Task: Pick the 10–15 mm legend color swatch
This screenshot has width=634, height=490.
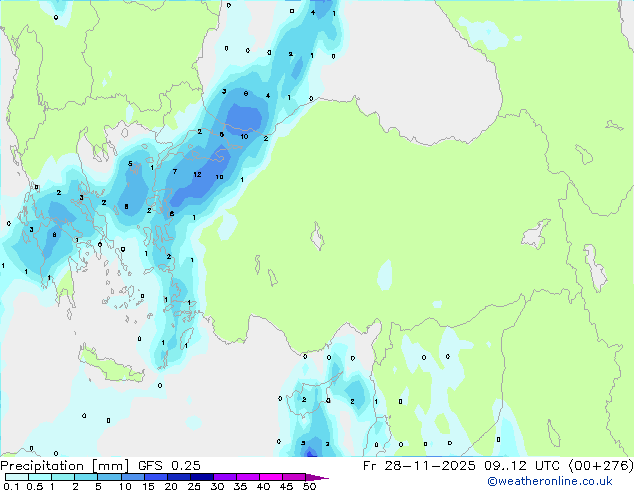Action: 132,477
